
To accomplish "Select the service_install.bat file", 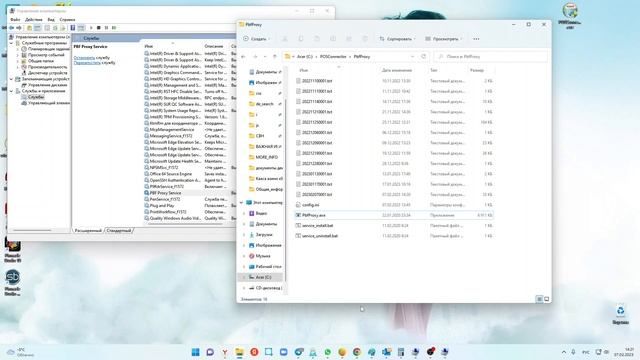I will pyautogui.click(x=394, y=225).
